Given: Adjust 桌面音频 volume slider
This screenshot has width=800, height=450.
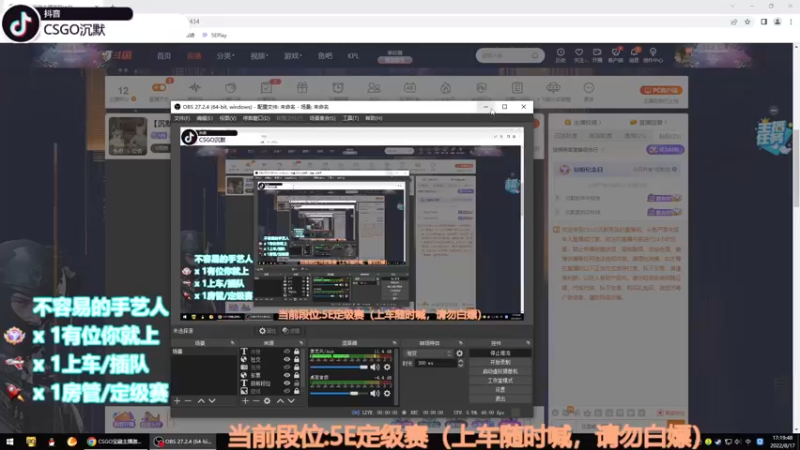Looking at the screenshot, I should 339,393.
